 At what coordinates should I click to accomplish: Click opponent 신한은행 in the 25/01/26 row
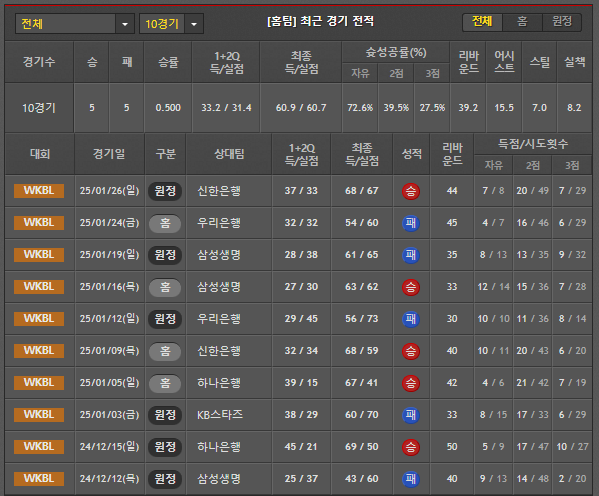pyautogui.click(x=219, y=191)
